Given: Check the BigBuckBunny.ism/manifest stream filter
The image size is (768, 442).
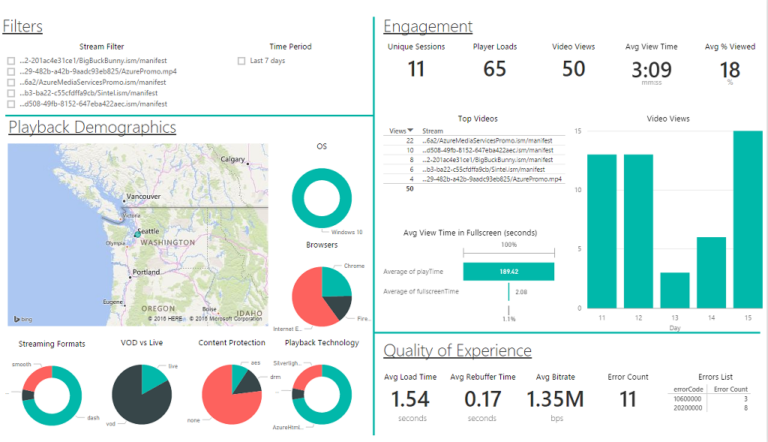Looking at the screenshot, I should 11,61.
